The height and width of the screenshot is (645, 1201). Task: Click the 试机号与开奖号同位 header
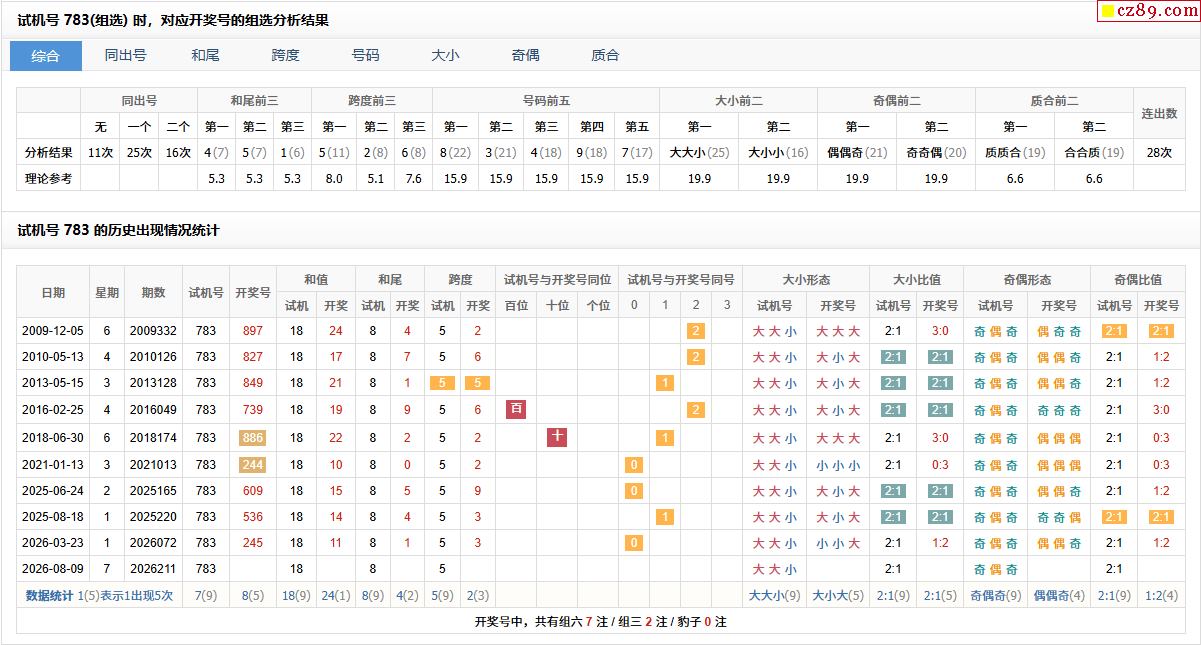(557, 280)
